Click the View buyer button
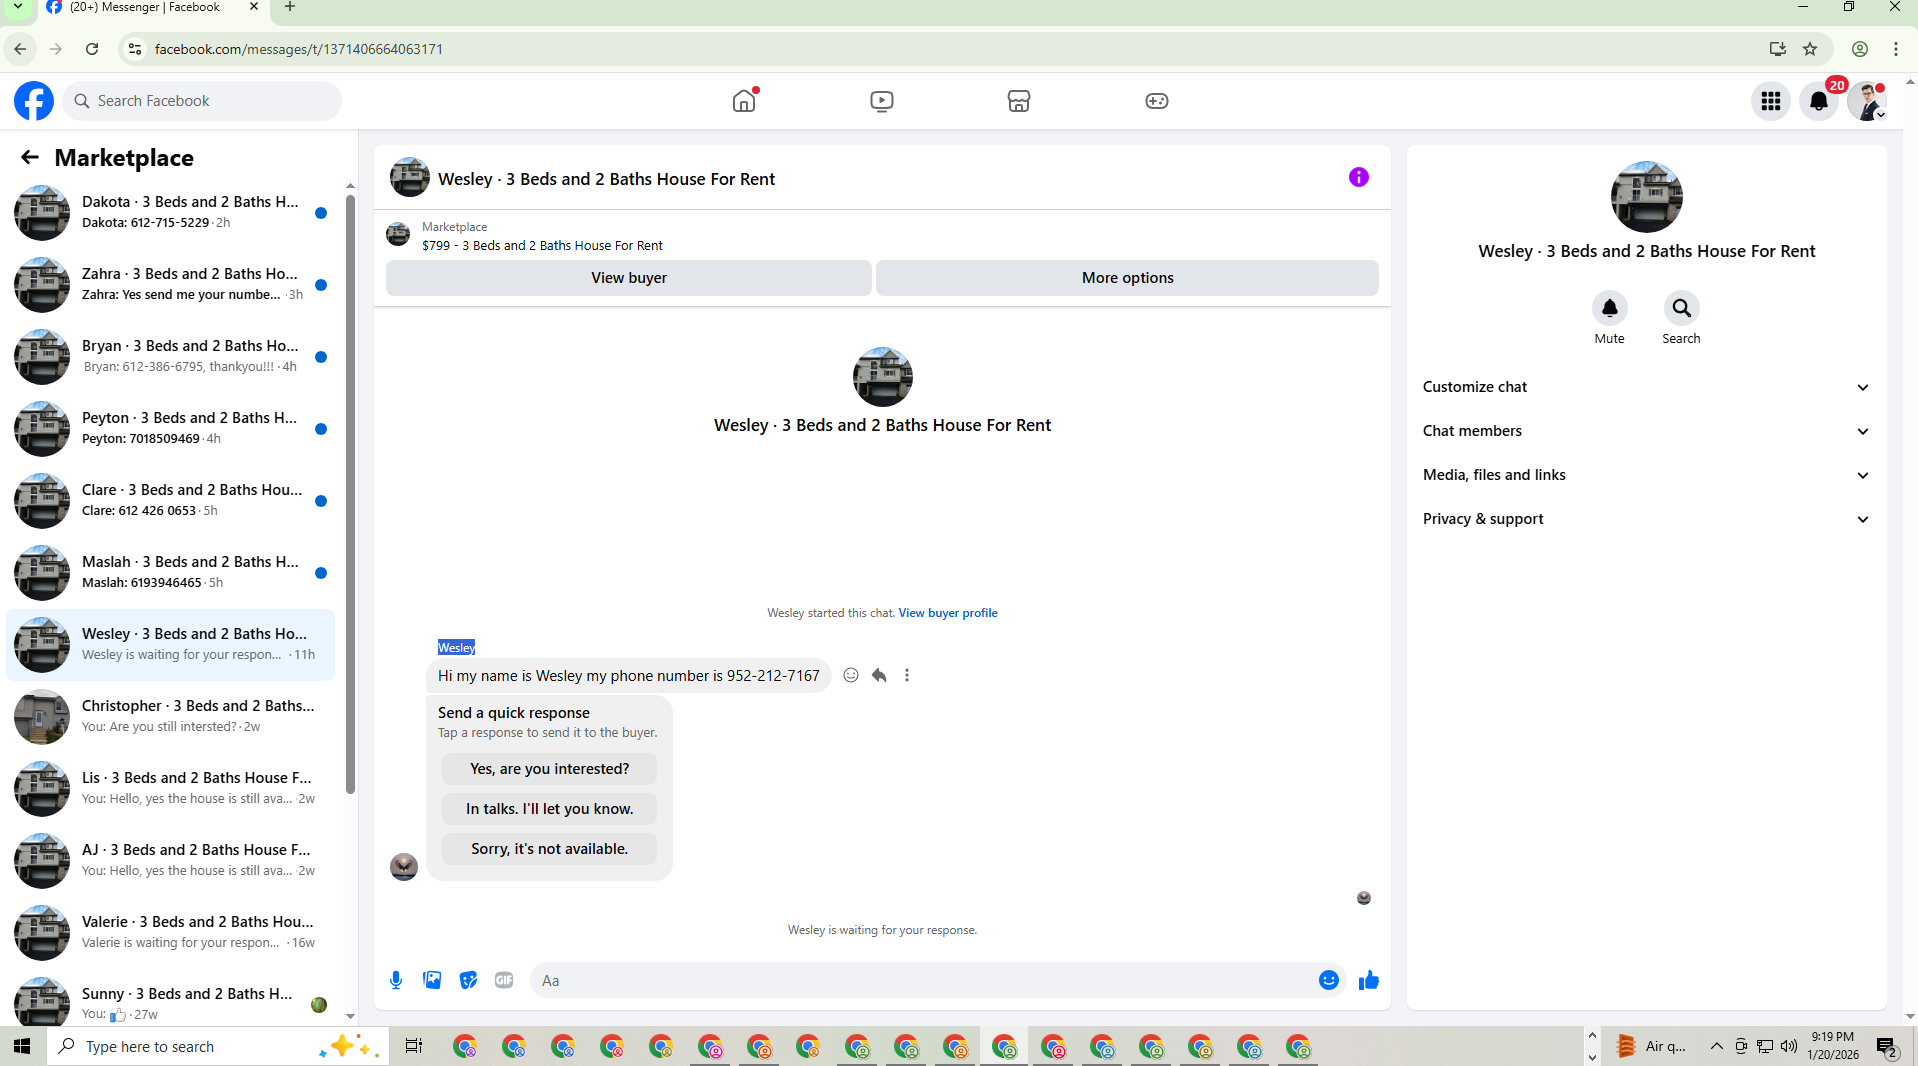The width and height of the screenshot is (1918, 1066). pos(629,278)
